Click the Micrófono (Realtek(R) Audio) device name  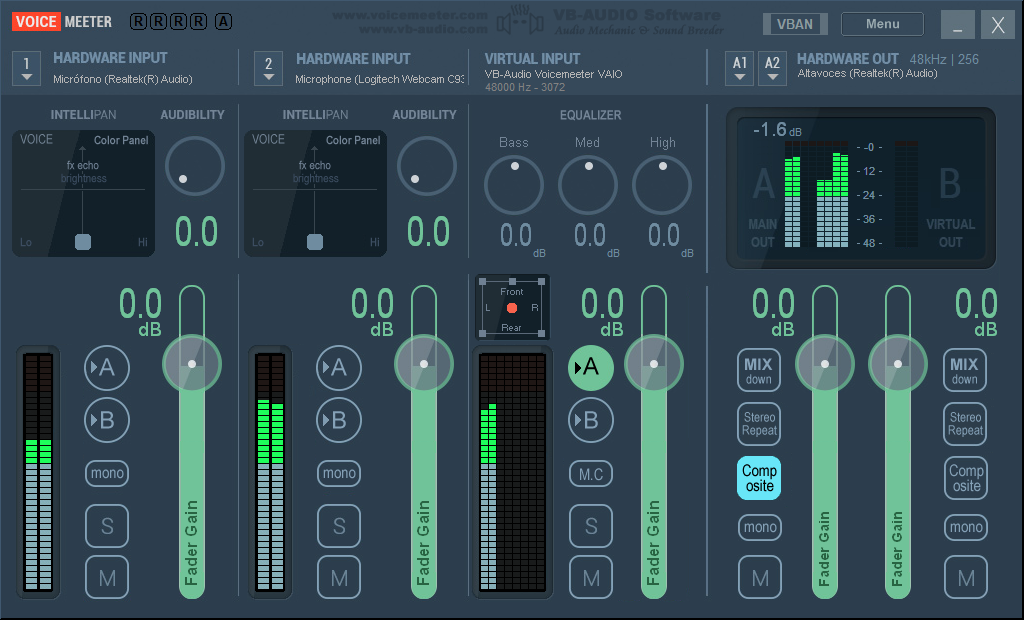[x=123, y=79]
